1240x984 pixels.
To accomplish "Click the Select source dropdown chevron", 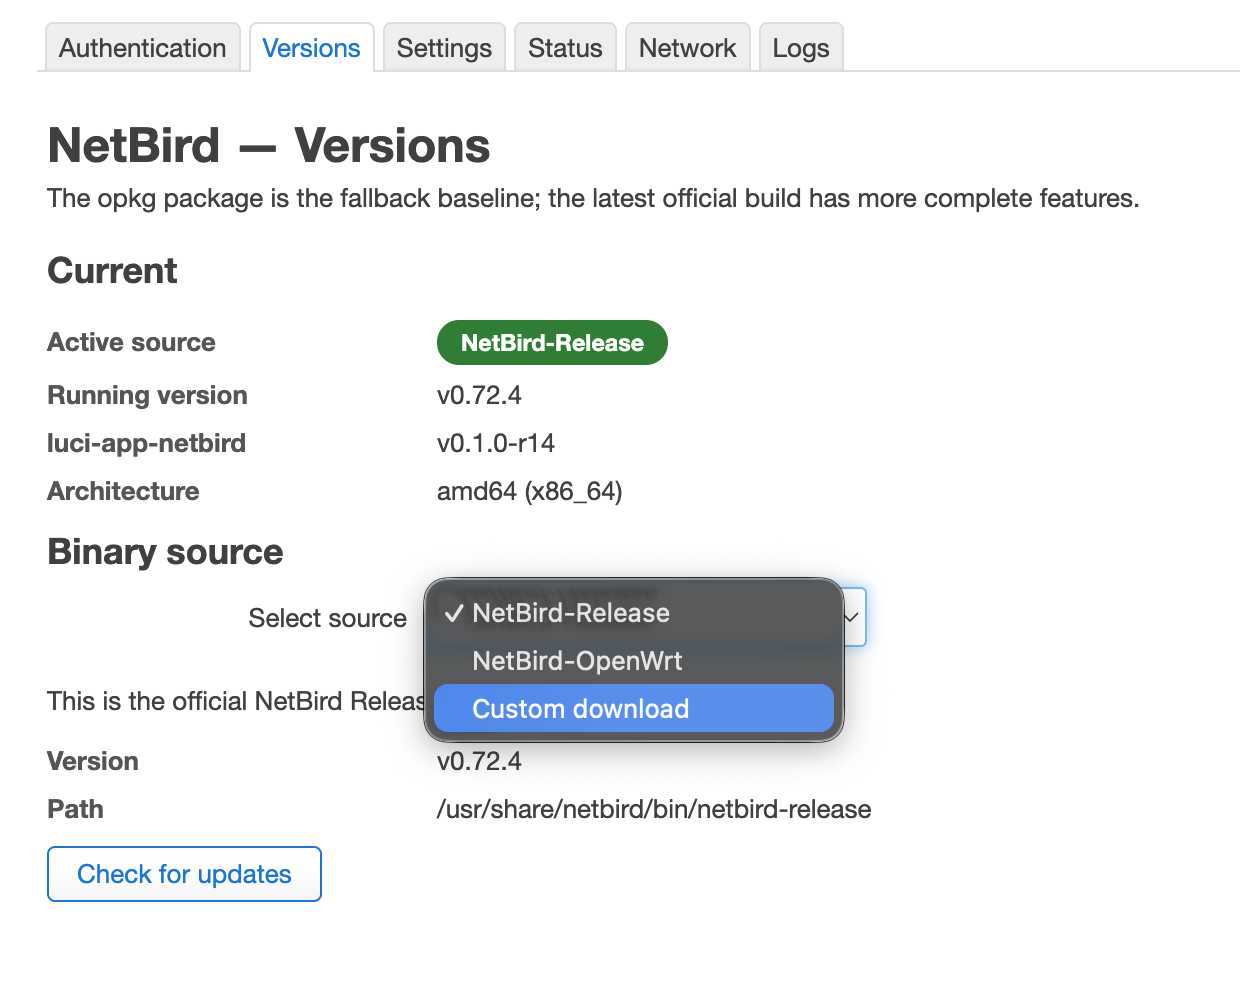I will pos(852,617).
